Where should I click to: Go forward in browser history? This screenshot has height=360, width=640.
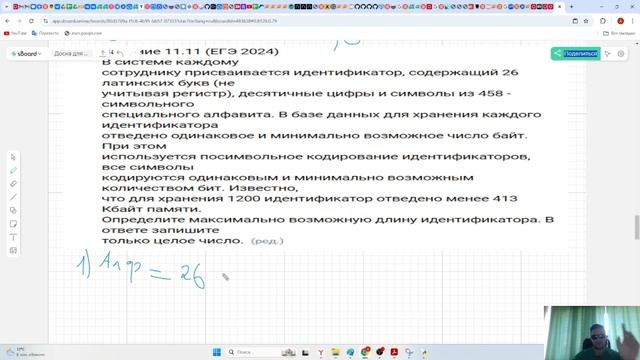[x=19, y=21]
